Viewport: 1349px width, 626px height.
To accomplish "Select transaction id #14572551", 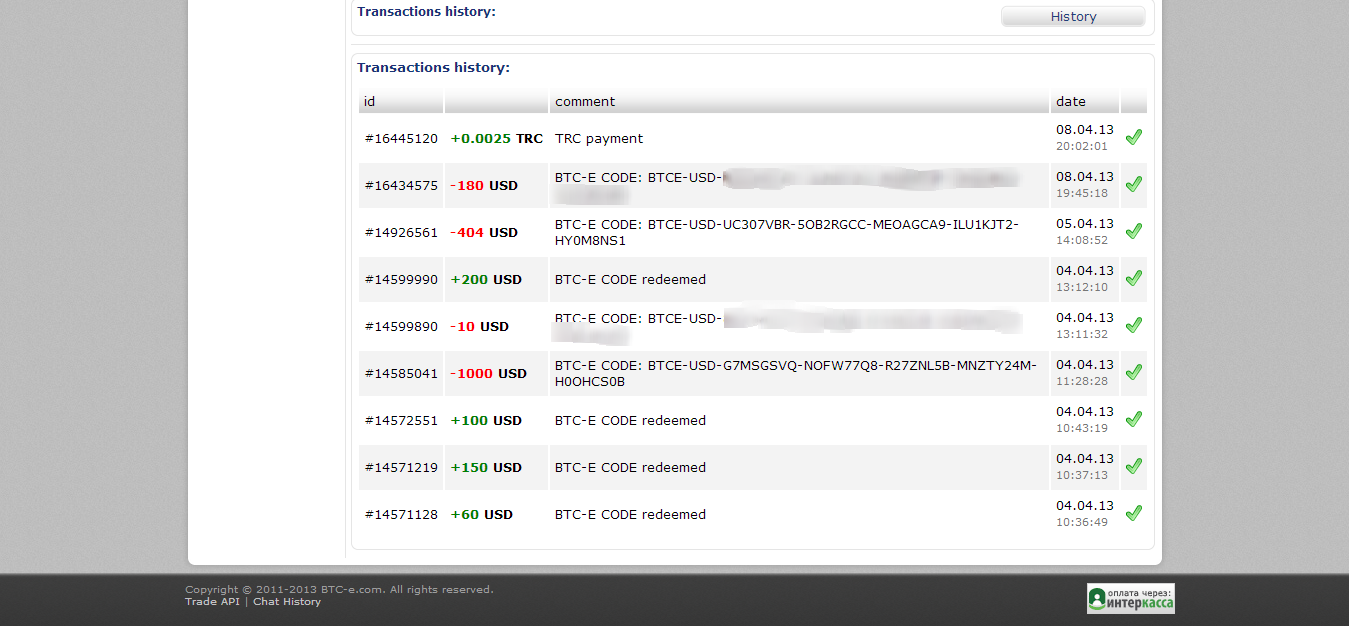I will coord(401,421).
